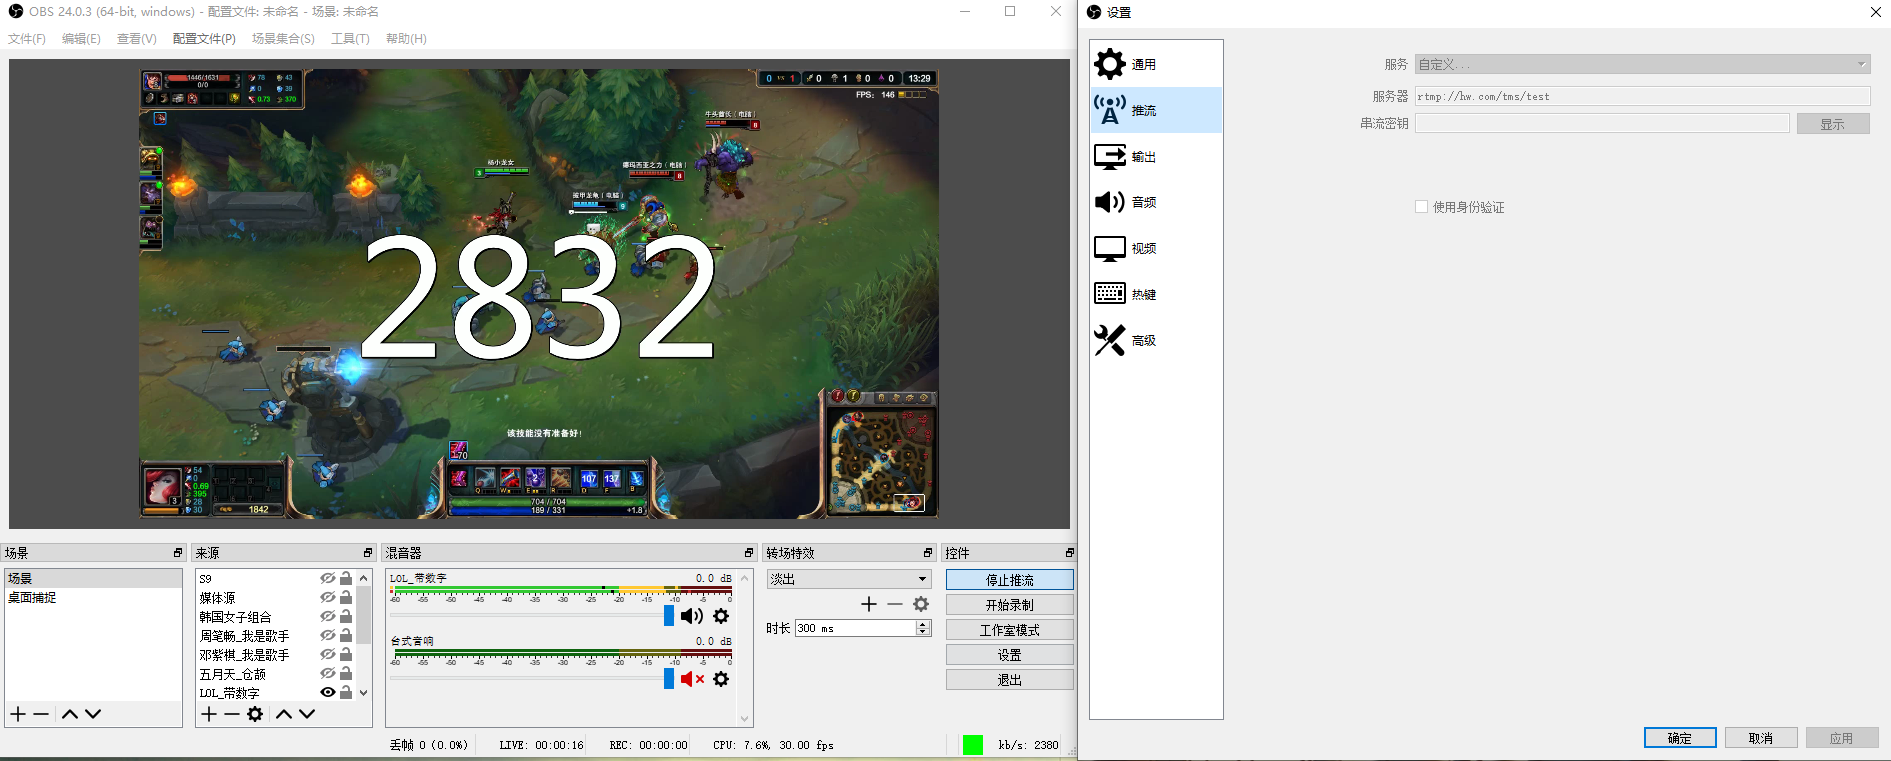Lock the LOL_带数字 source
Viewport: 1891px width, 761px height.
click(346, 692)
